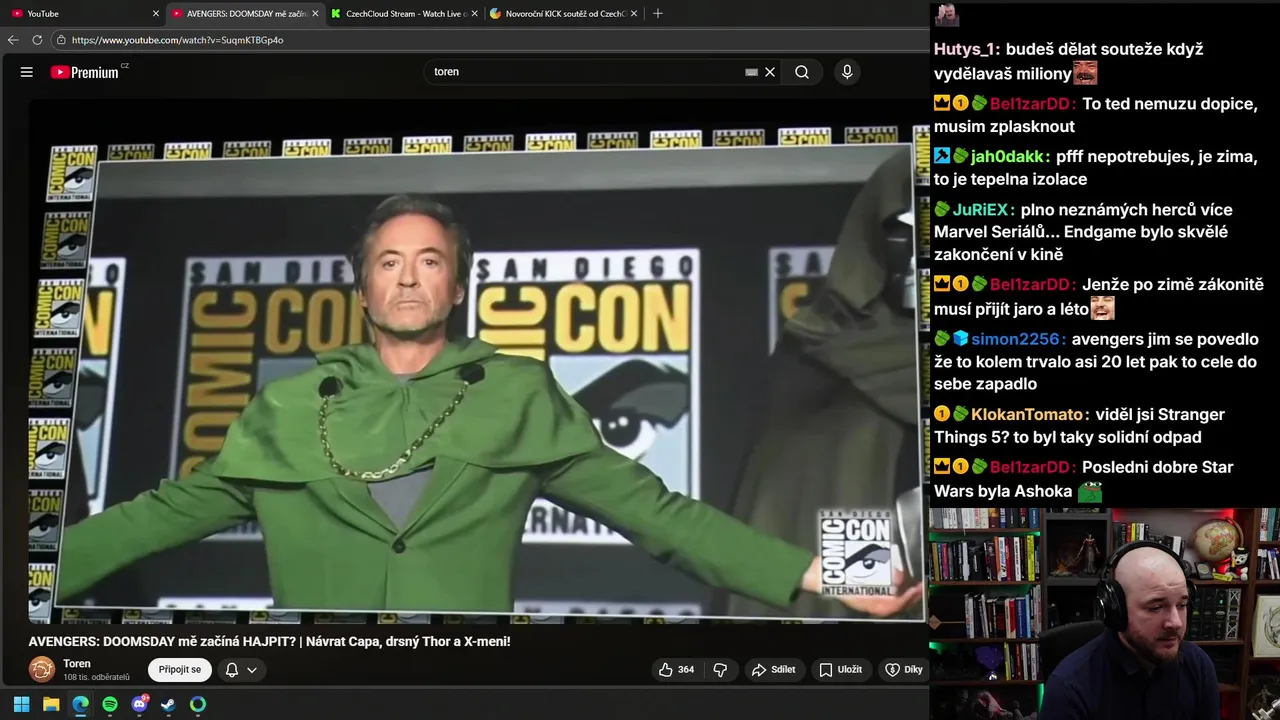Switch to Novoroční KICK soutěž tab
This screenshot has height=720, width=1280.
[x=563, y=14]
